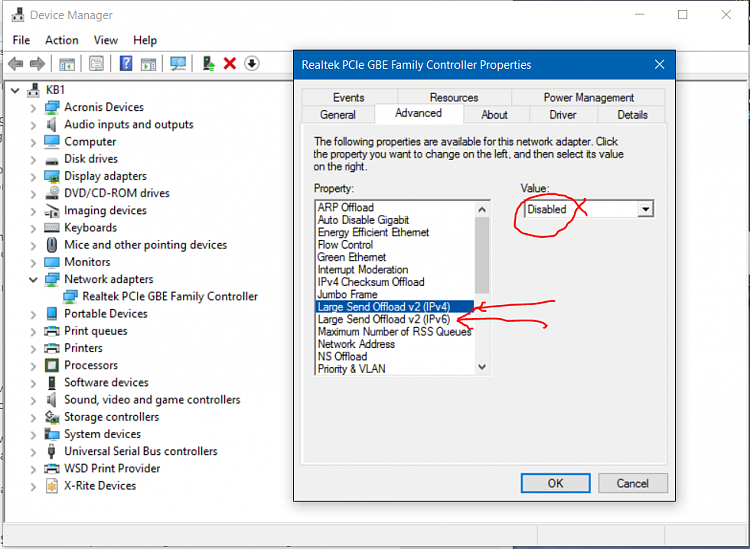The image size is (750, 549).
Task: Select Large Send Offload v2 (IPv6) property
Action: point(384,319)
